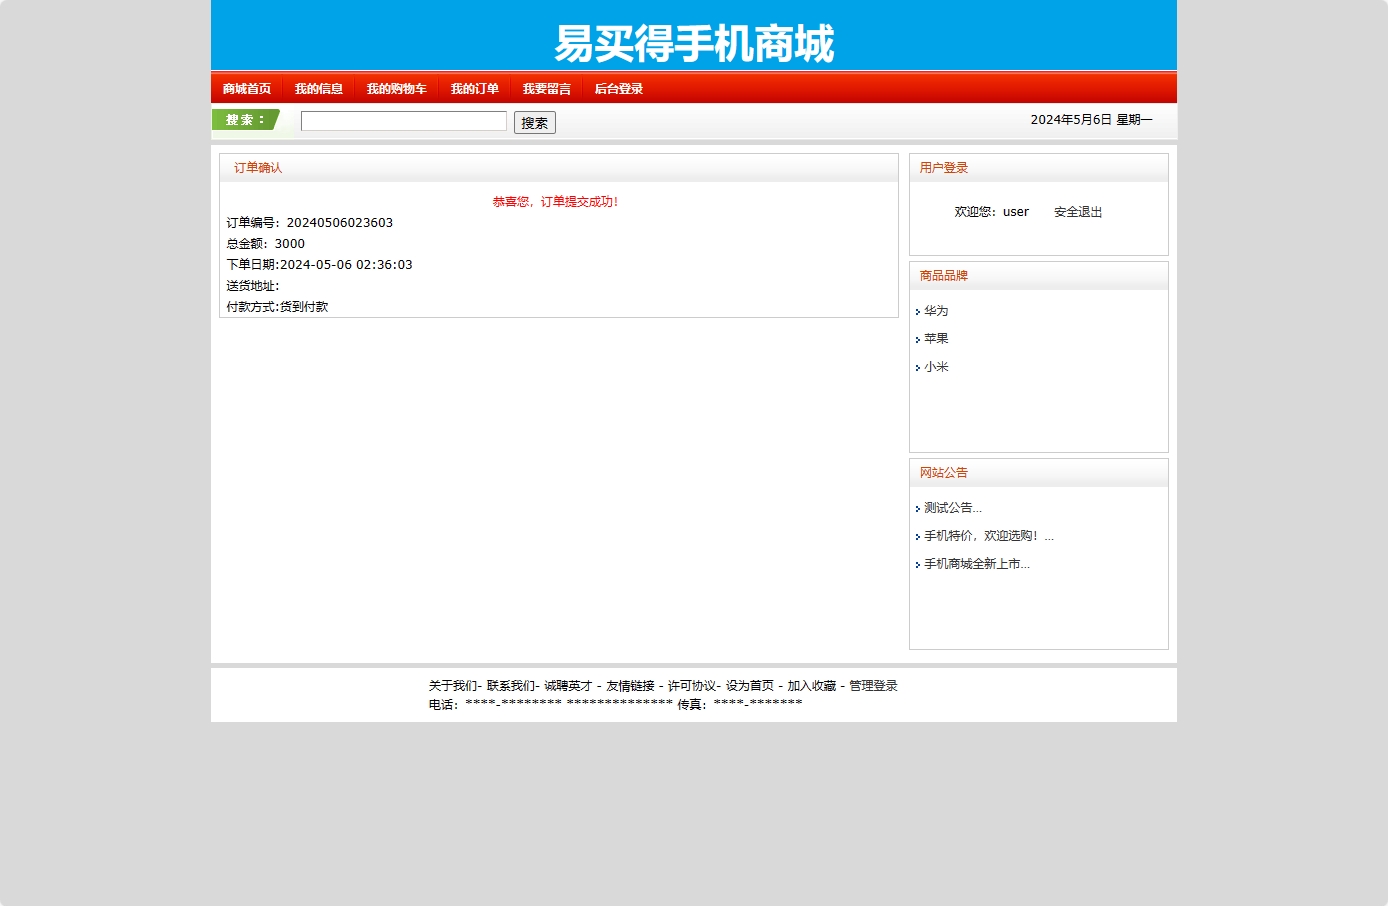
Task: Click the 搜索 button
Action: [x=534, y=122]
